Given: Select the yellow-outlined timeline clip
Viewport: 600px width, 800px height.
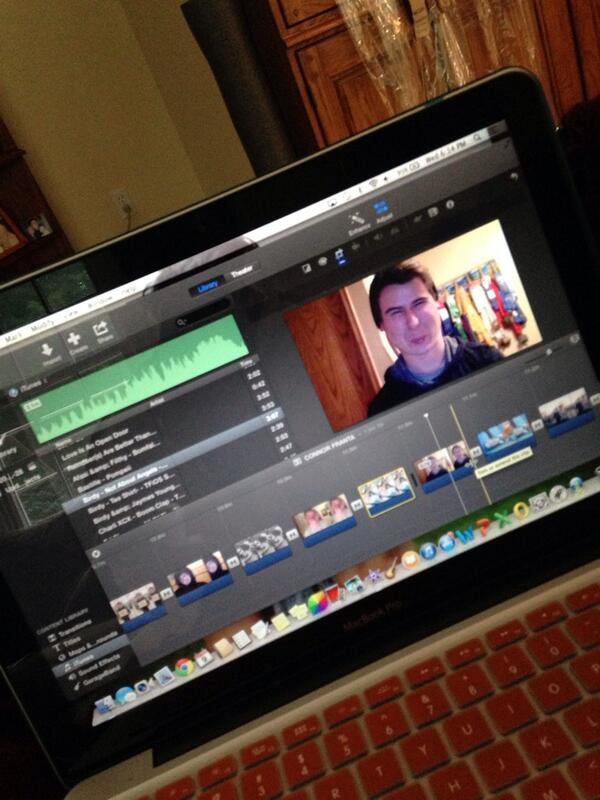Looking at the screenshot, I should pos(386,491).
